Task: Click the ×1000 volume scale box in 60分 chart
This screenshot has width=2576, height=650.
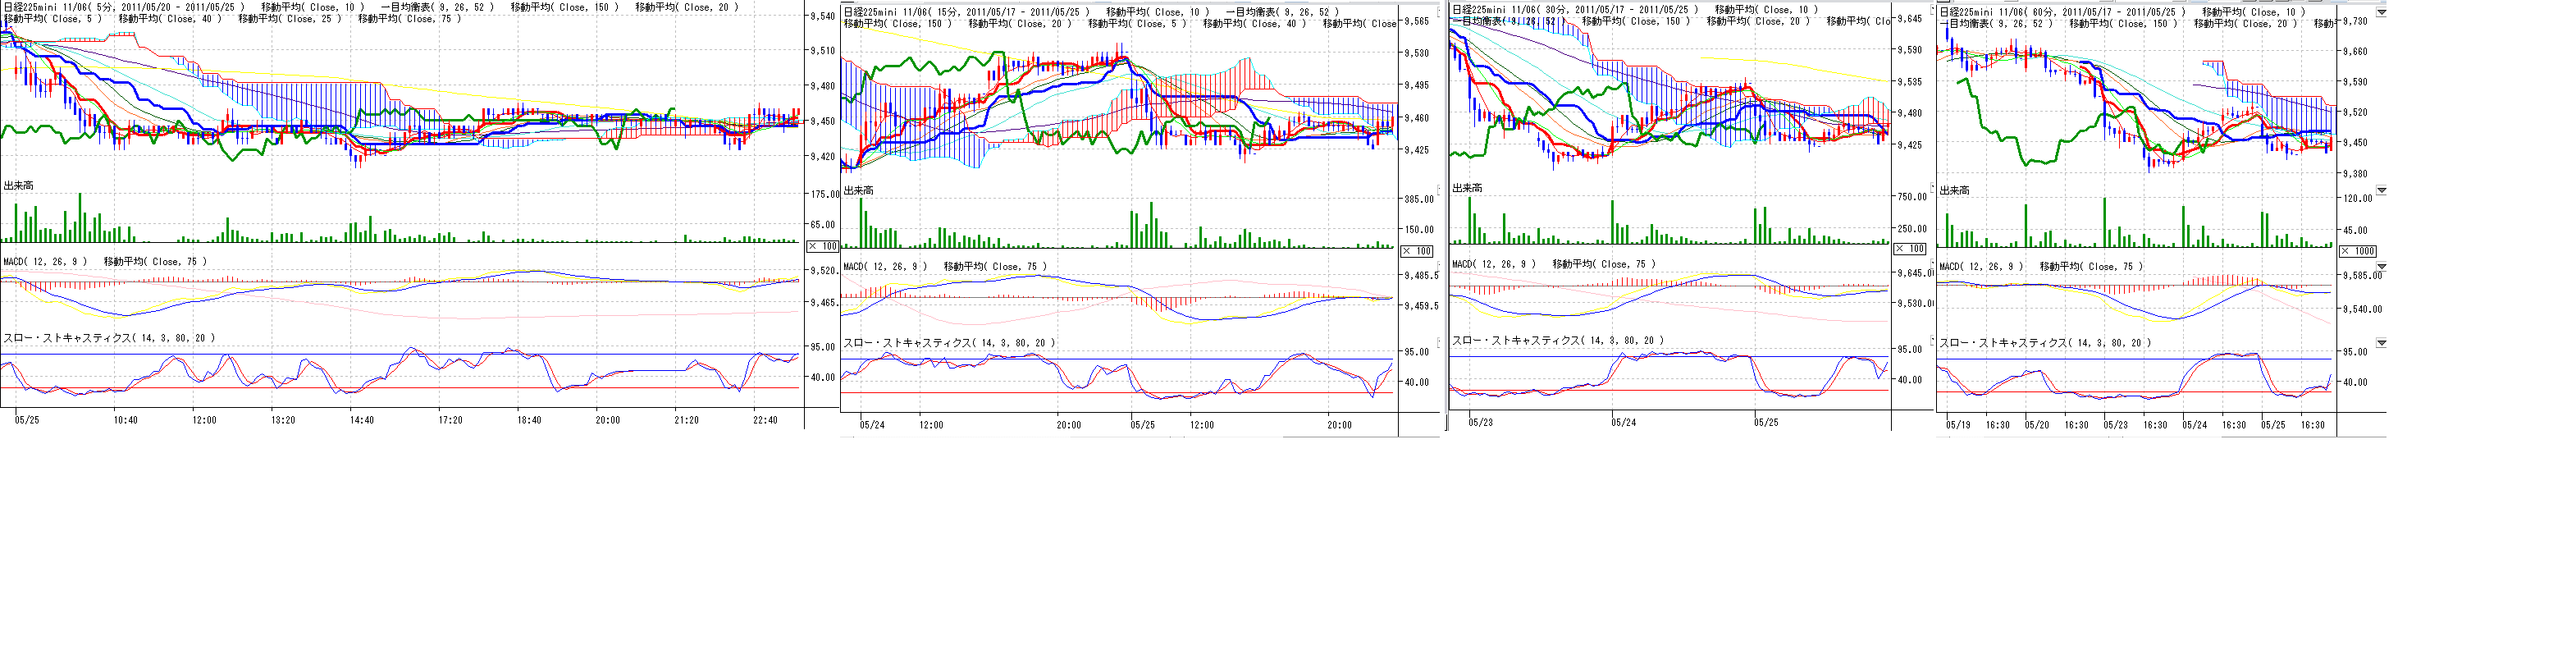Action: [2359, 251]
